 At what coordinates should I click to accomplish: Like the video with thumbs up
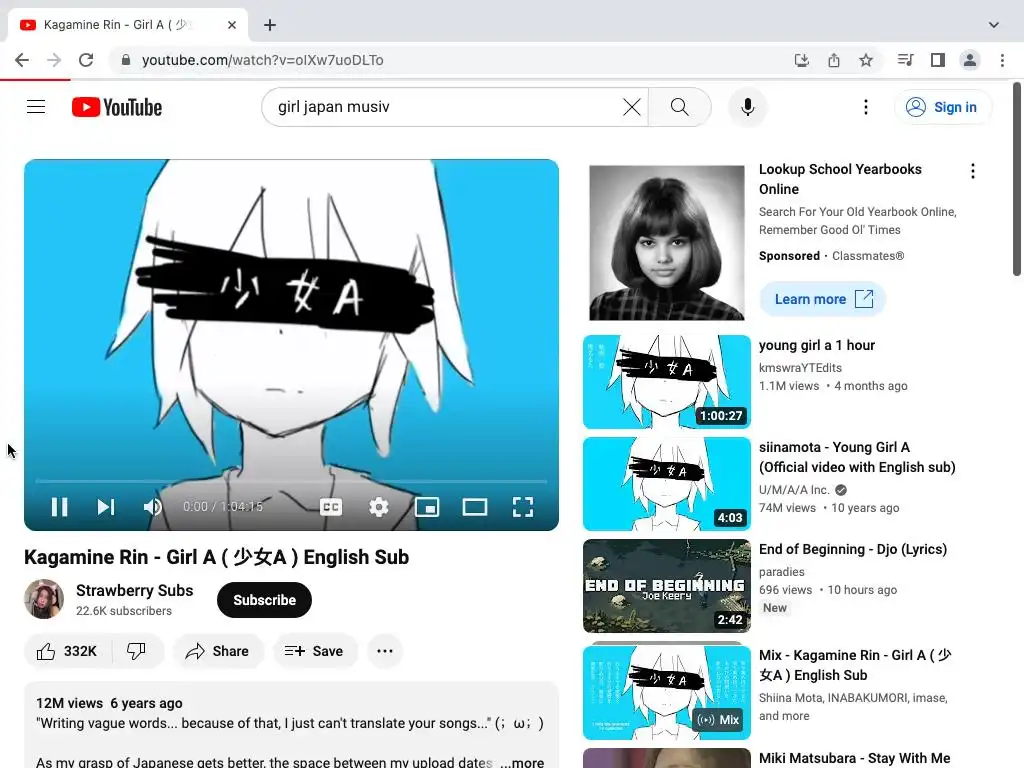click(67, 651)
